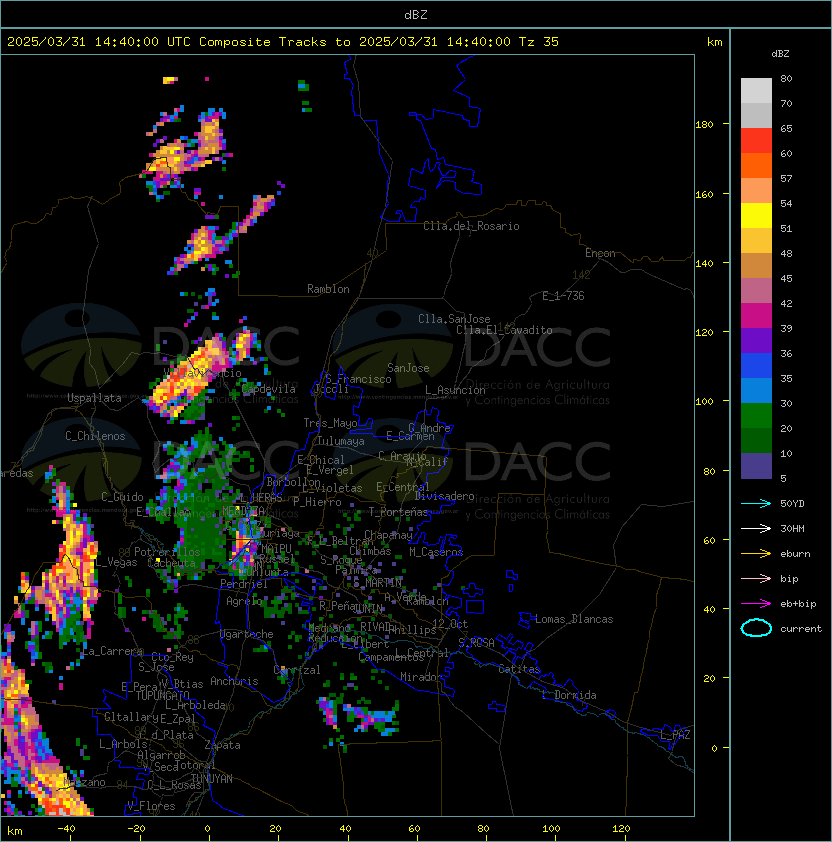Click the 'Ramblon' label near the boundary line
This screenshot has width=832, height=842.
(328, 289)
